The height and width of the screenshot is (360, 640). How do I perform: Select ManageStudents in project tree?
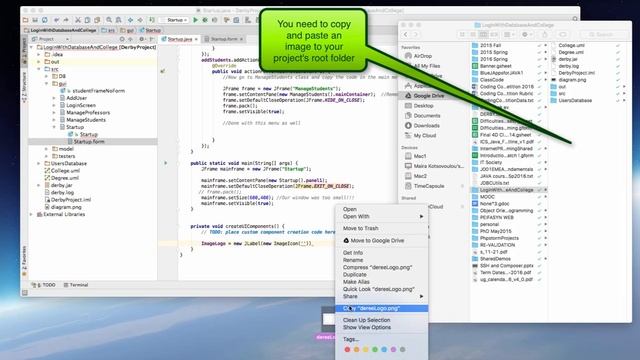click(82, 120)
